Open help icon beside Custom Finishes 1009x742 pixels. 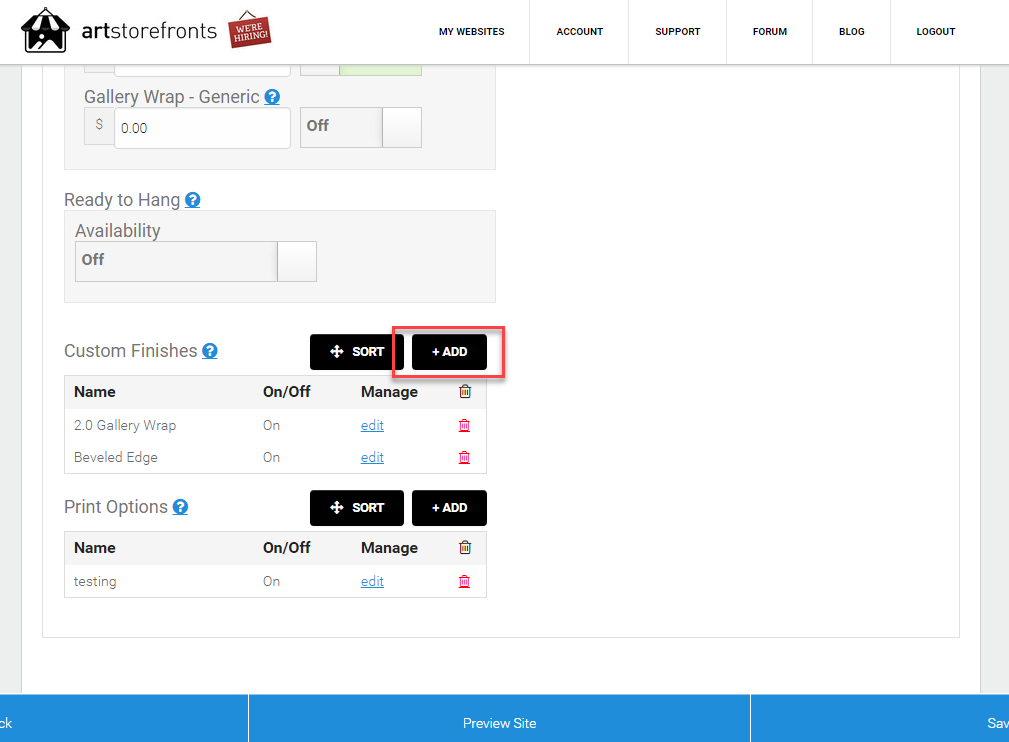(x=210, y=351)
